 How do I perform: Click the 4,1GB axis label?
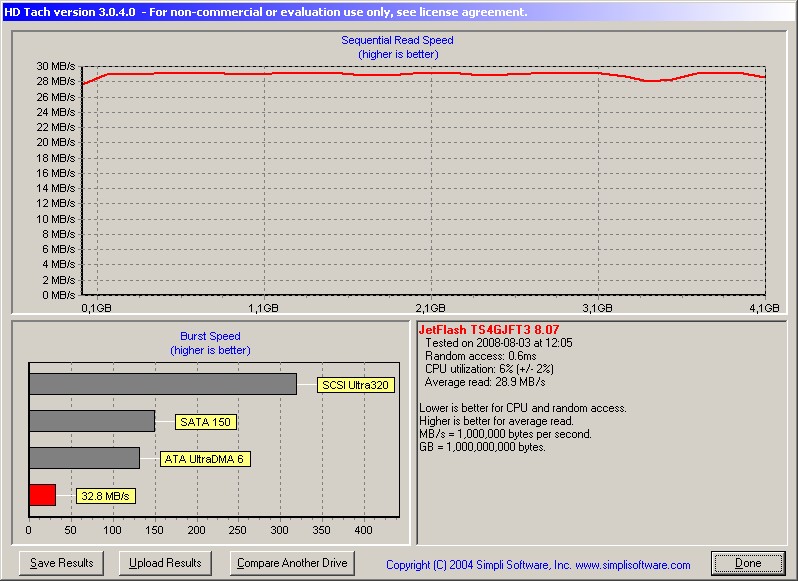coord(764,308)
